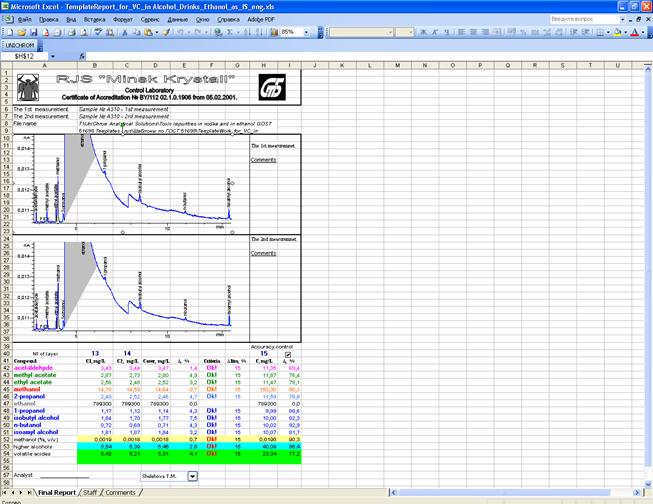
Task: Open the Данные menu
Action: pyautogui.click(x=177, y=20)
